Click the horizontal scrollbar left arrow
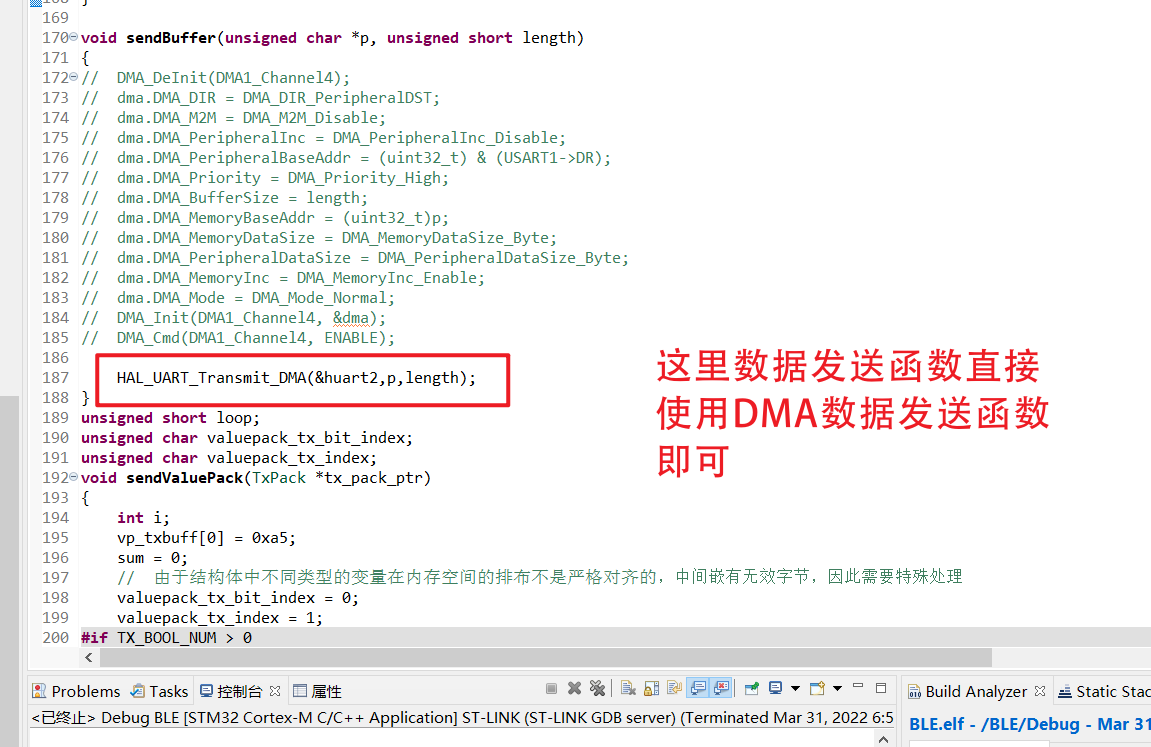 click(89, 657)
